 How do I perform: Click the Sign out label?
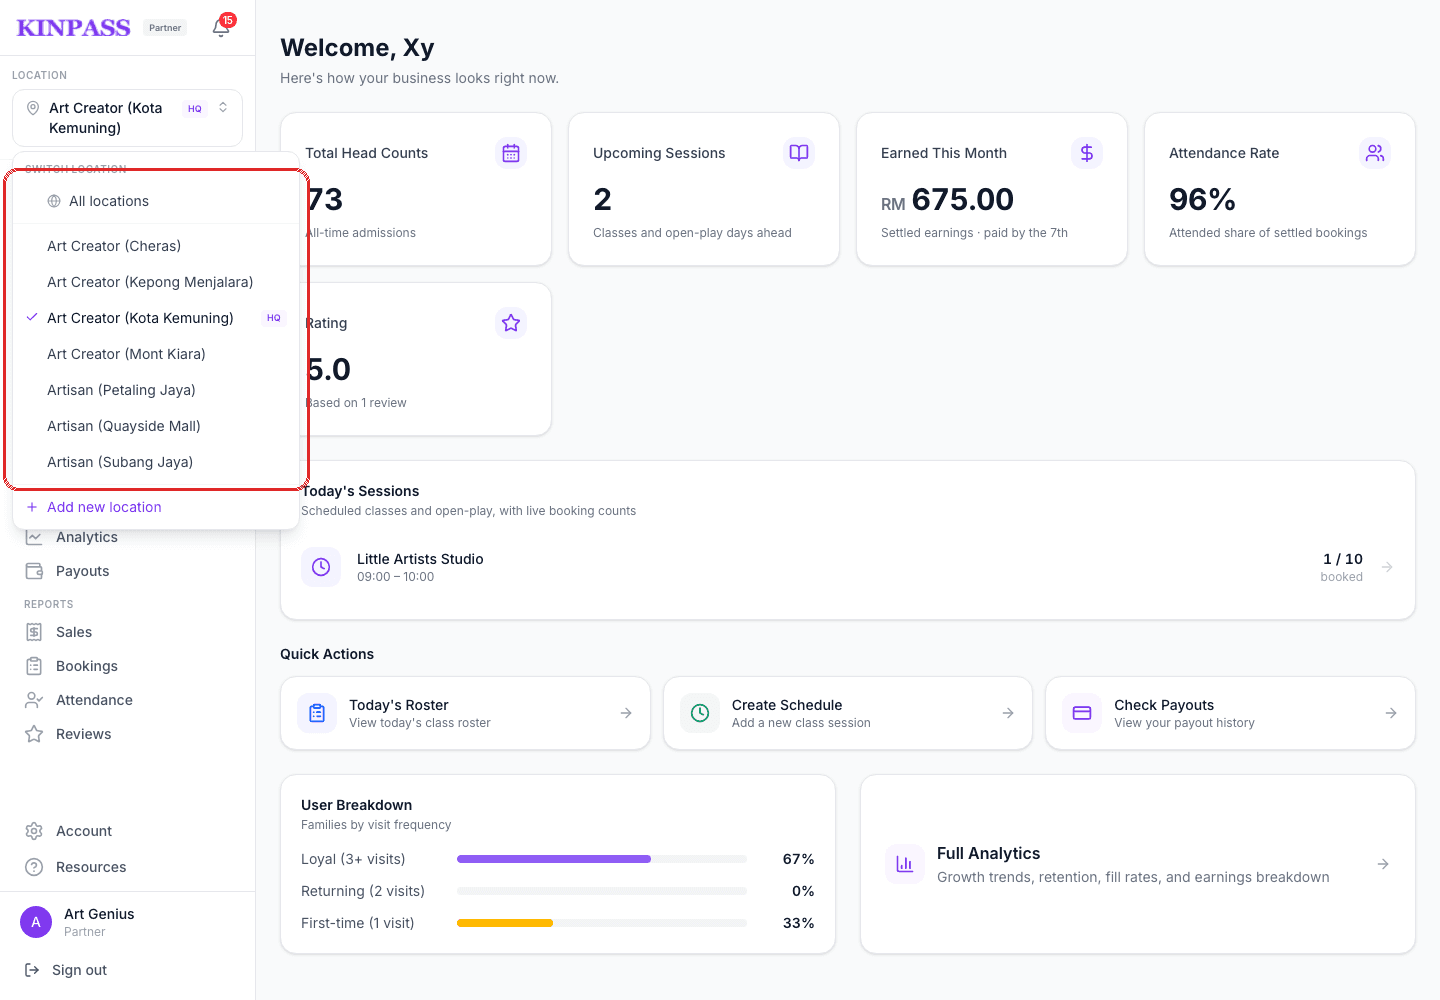click(79, 970)
